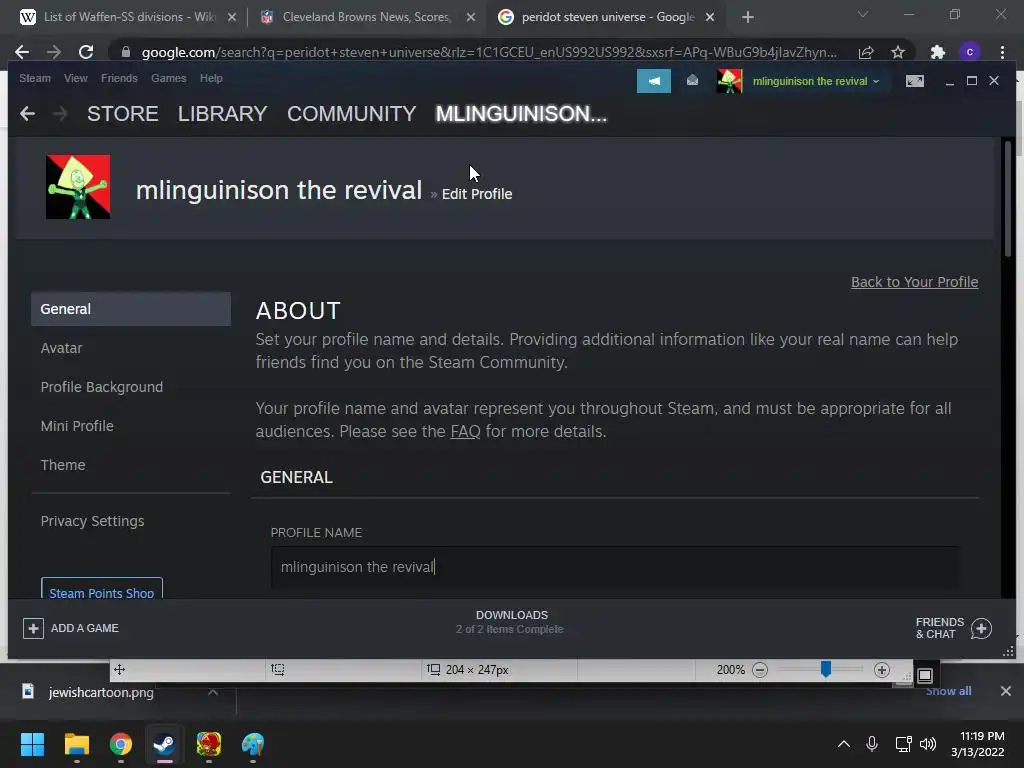Viewport: 1024px width, 768px height.
Task: Open jewishcartoon.png downloaded file
Action: tap(101, 692)
